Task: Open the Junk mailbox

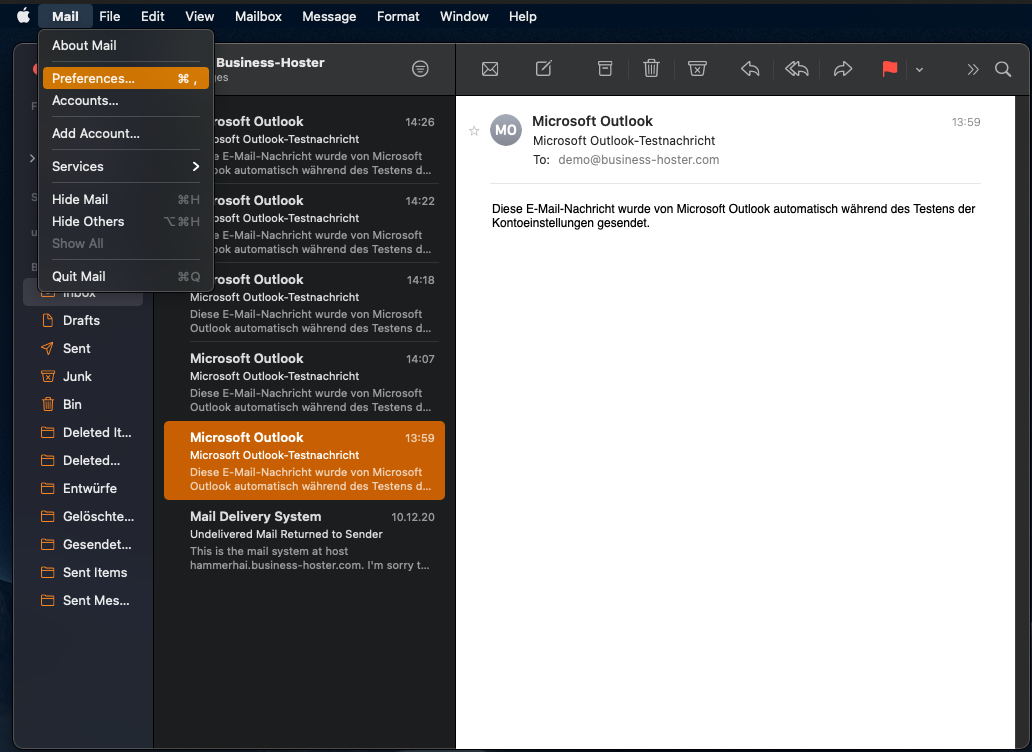Action: (83, 376)
